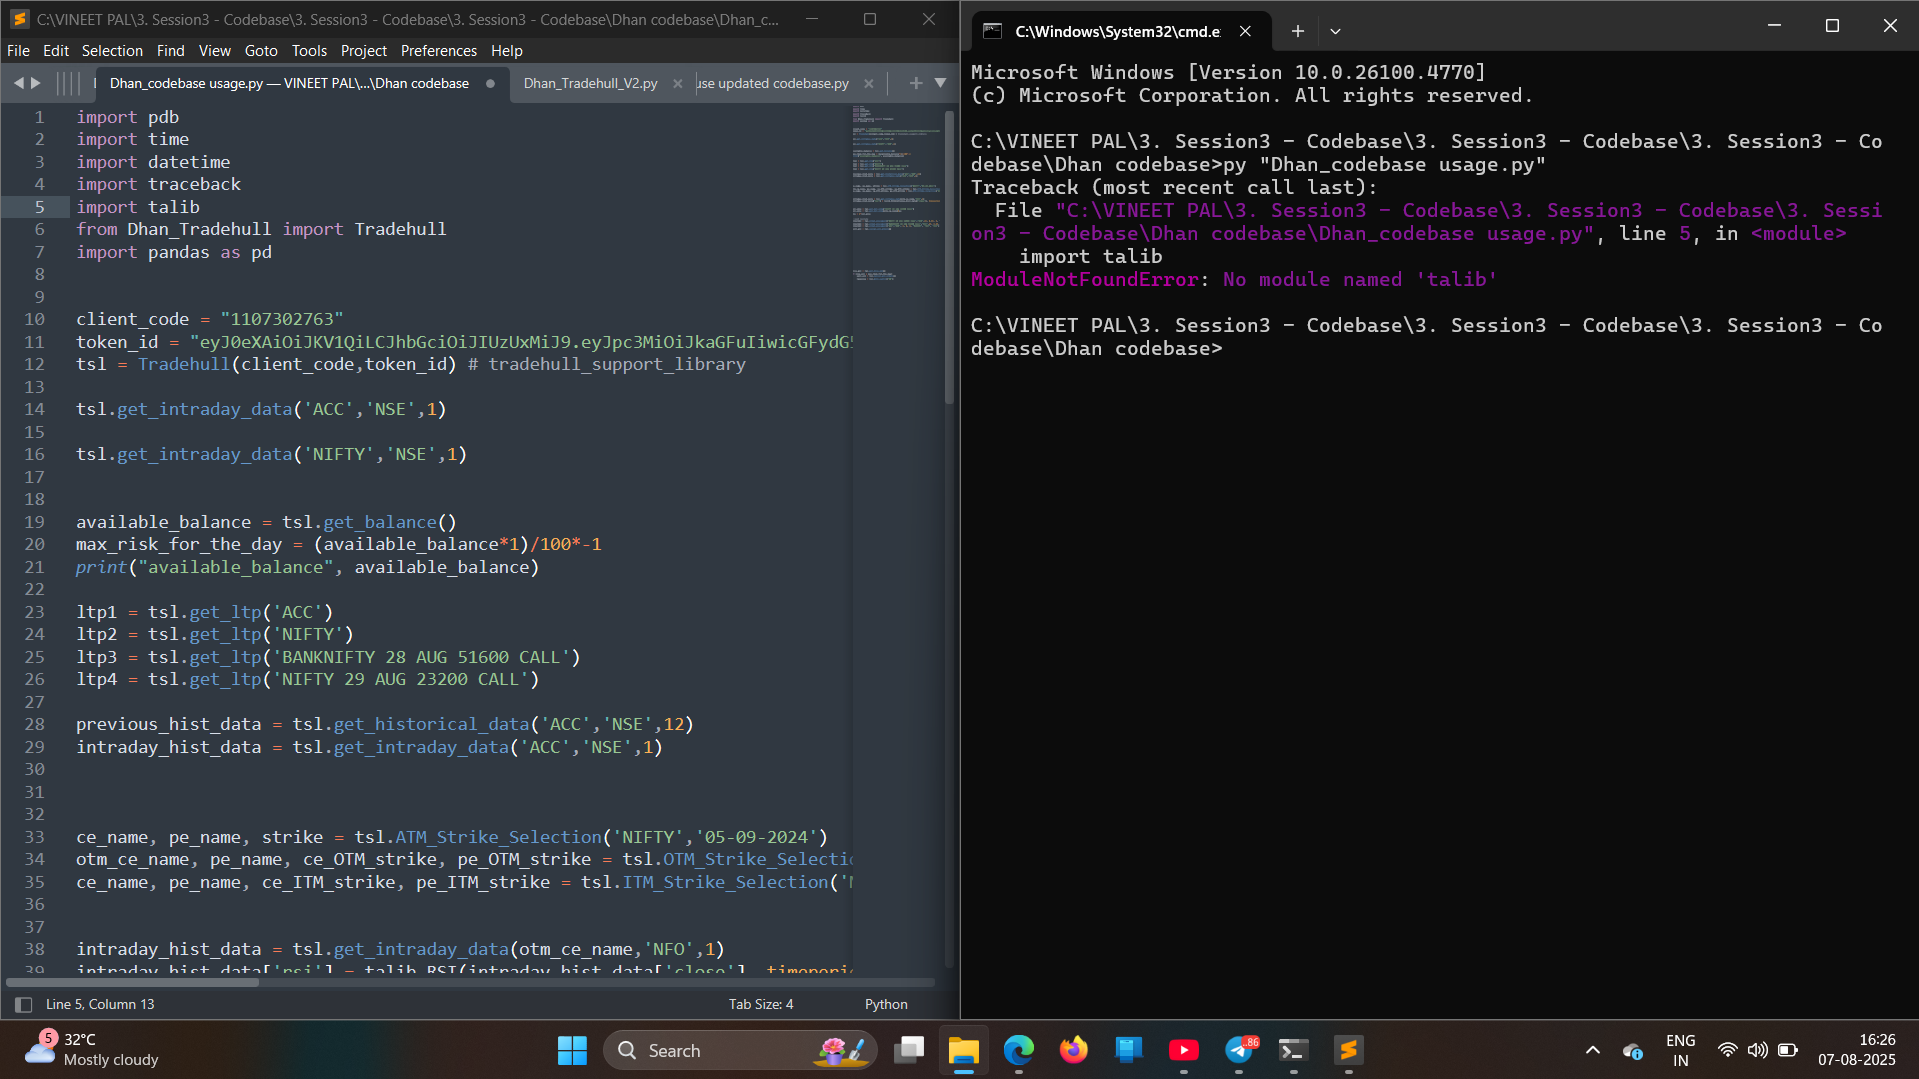Open the File menu in Sublime Text

click(18, 51)
